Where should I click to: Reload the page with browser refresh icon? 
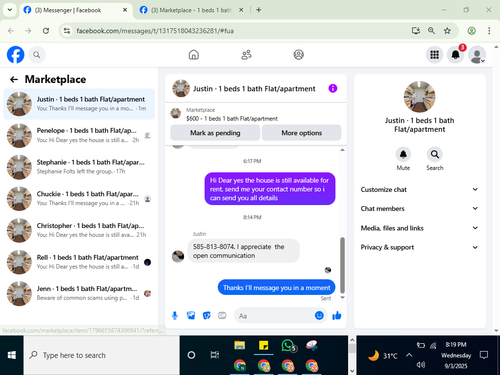coord(46,31)
